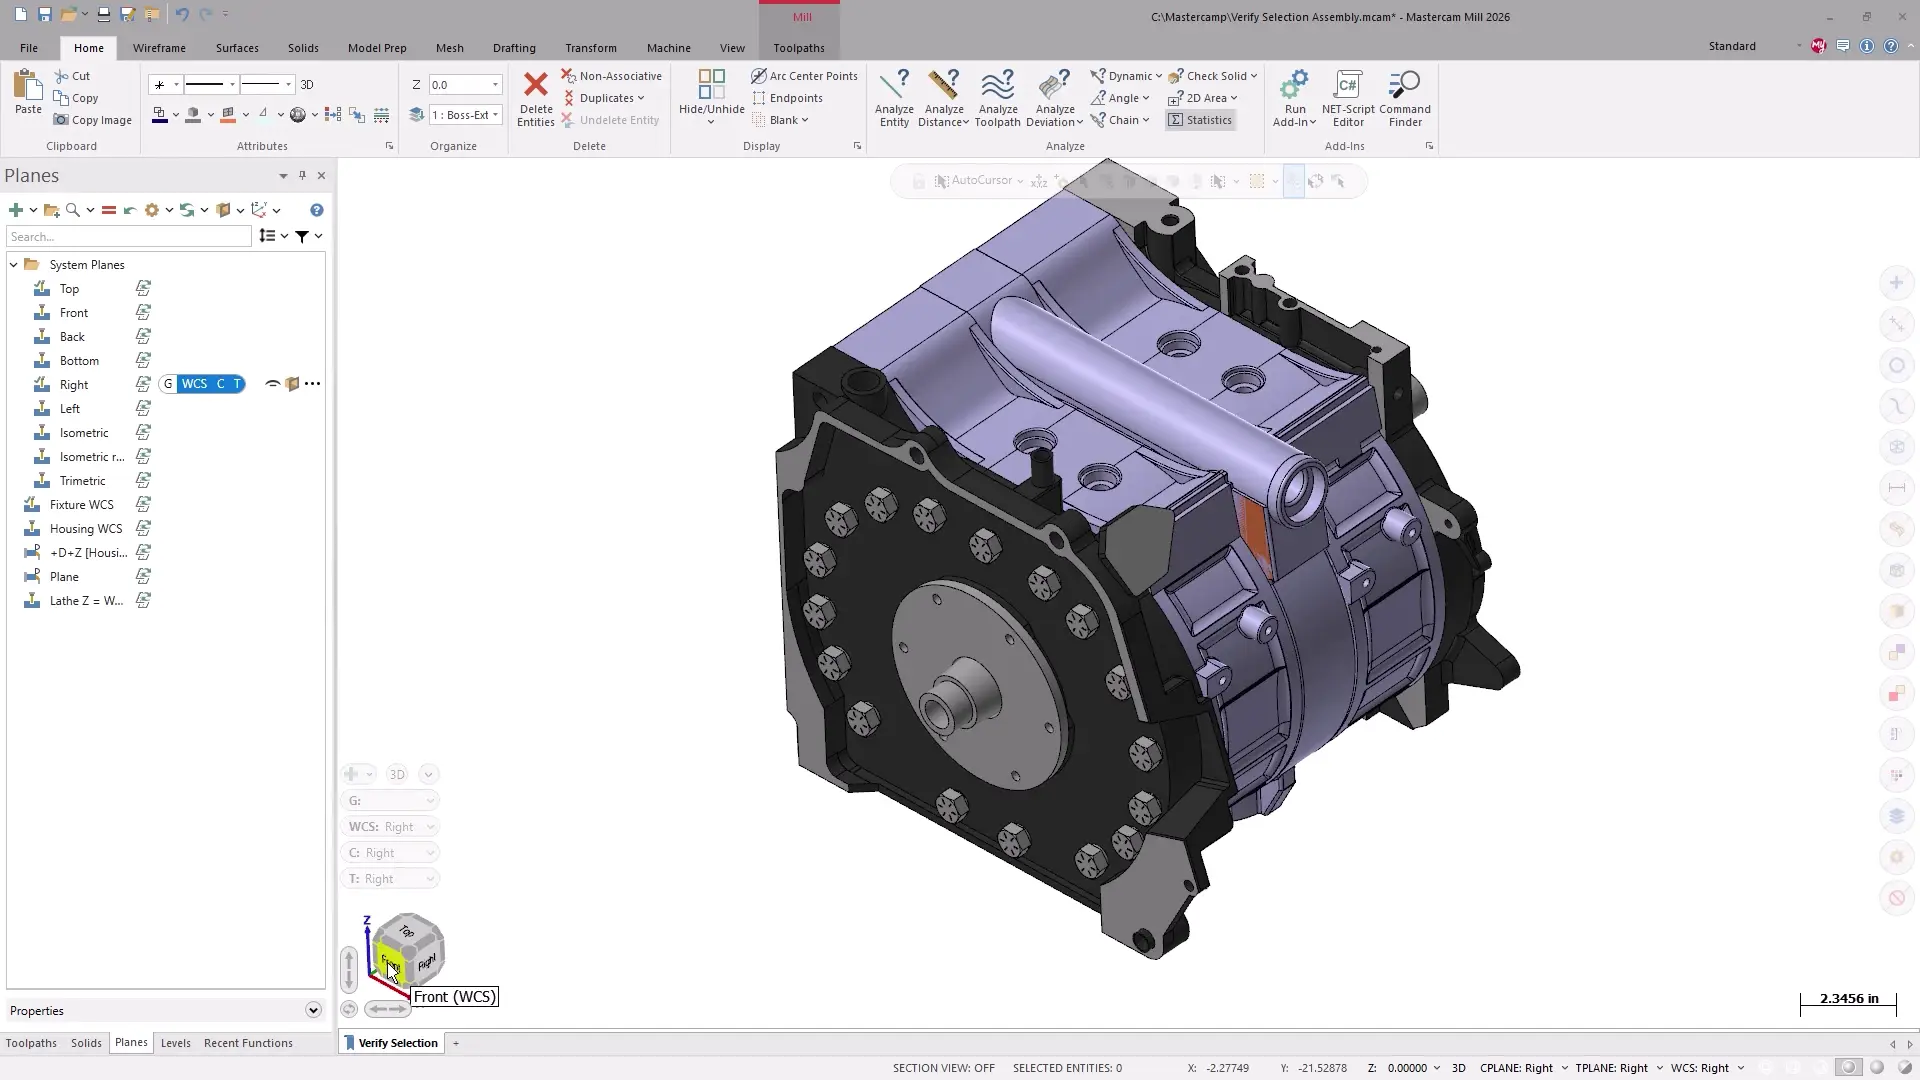Screen dimensions: 1920x1080
Task: Open the Analyze Entity tool
Action: pos(894,86)
